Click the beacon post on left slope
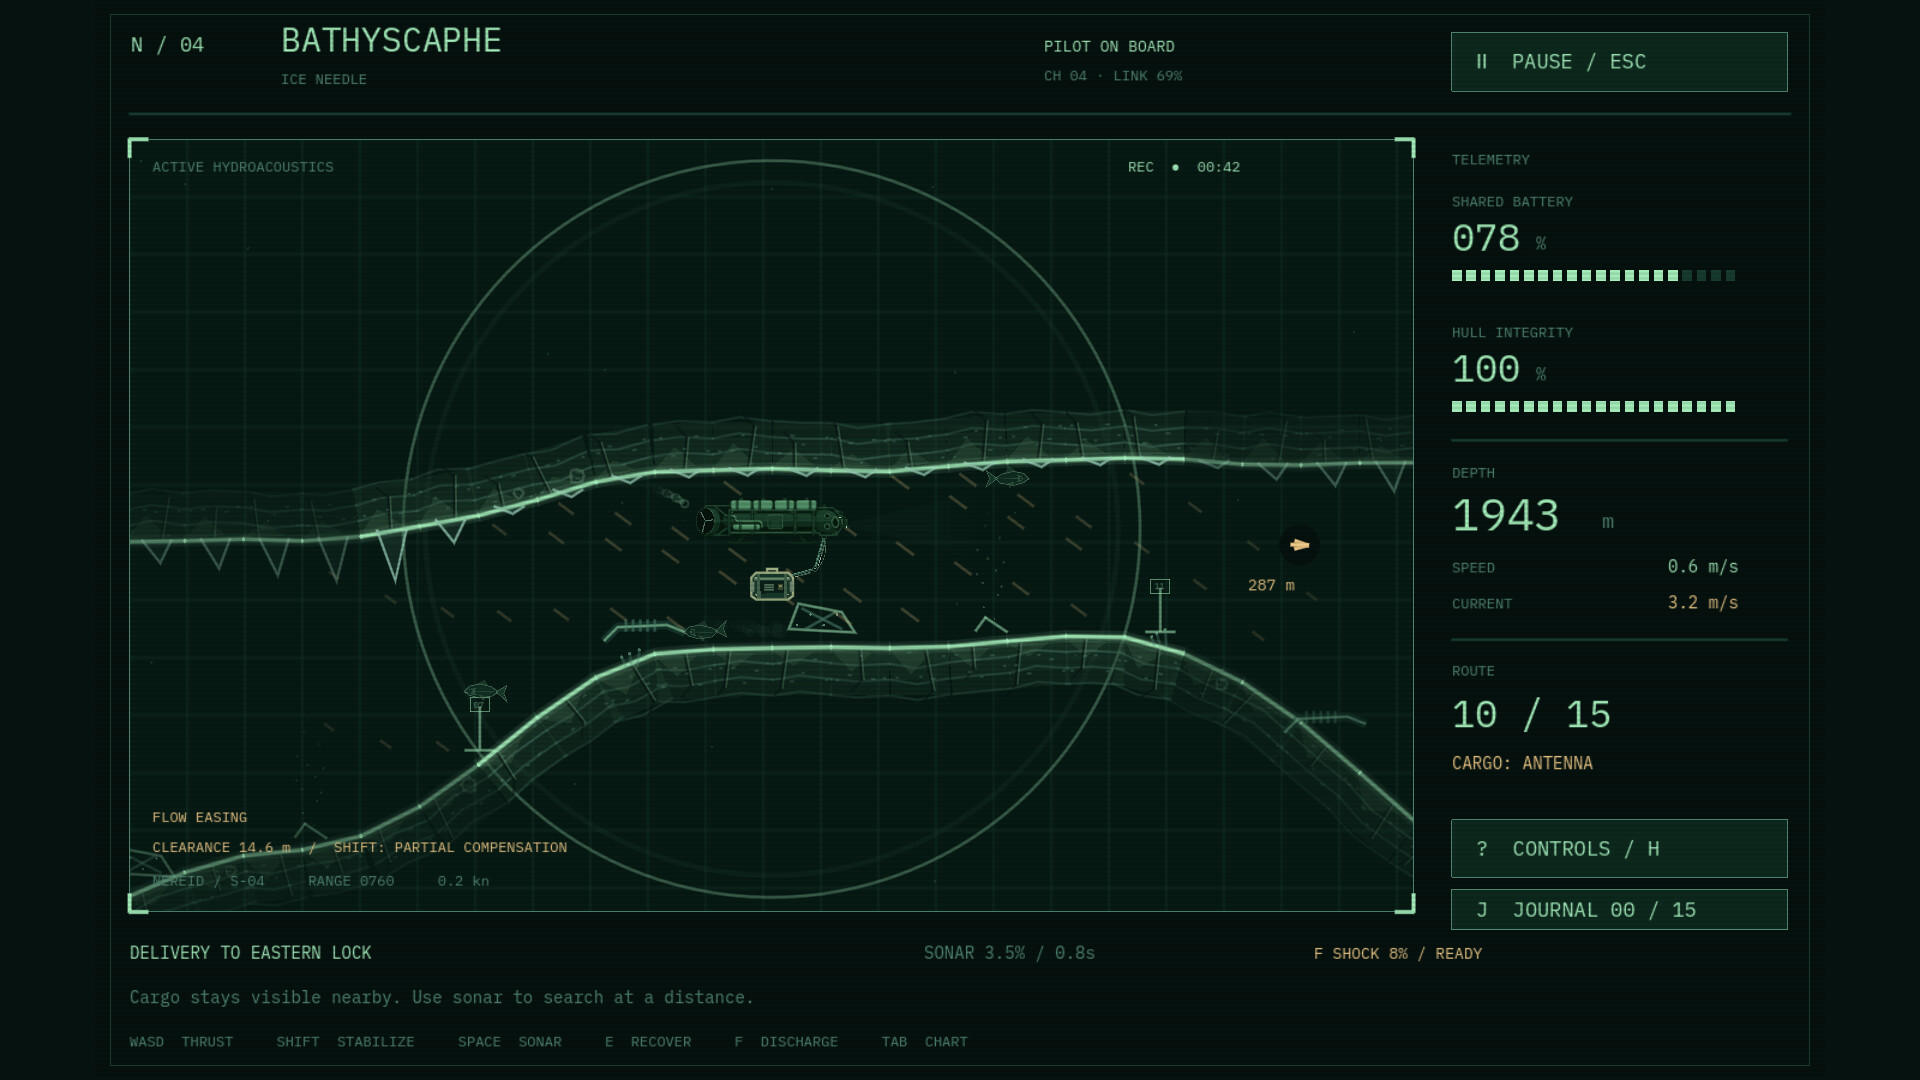This screenshot has width=1920, height=1080. point(480,725)
